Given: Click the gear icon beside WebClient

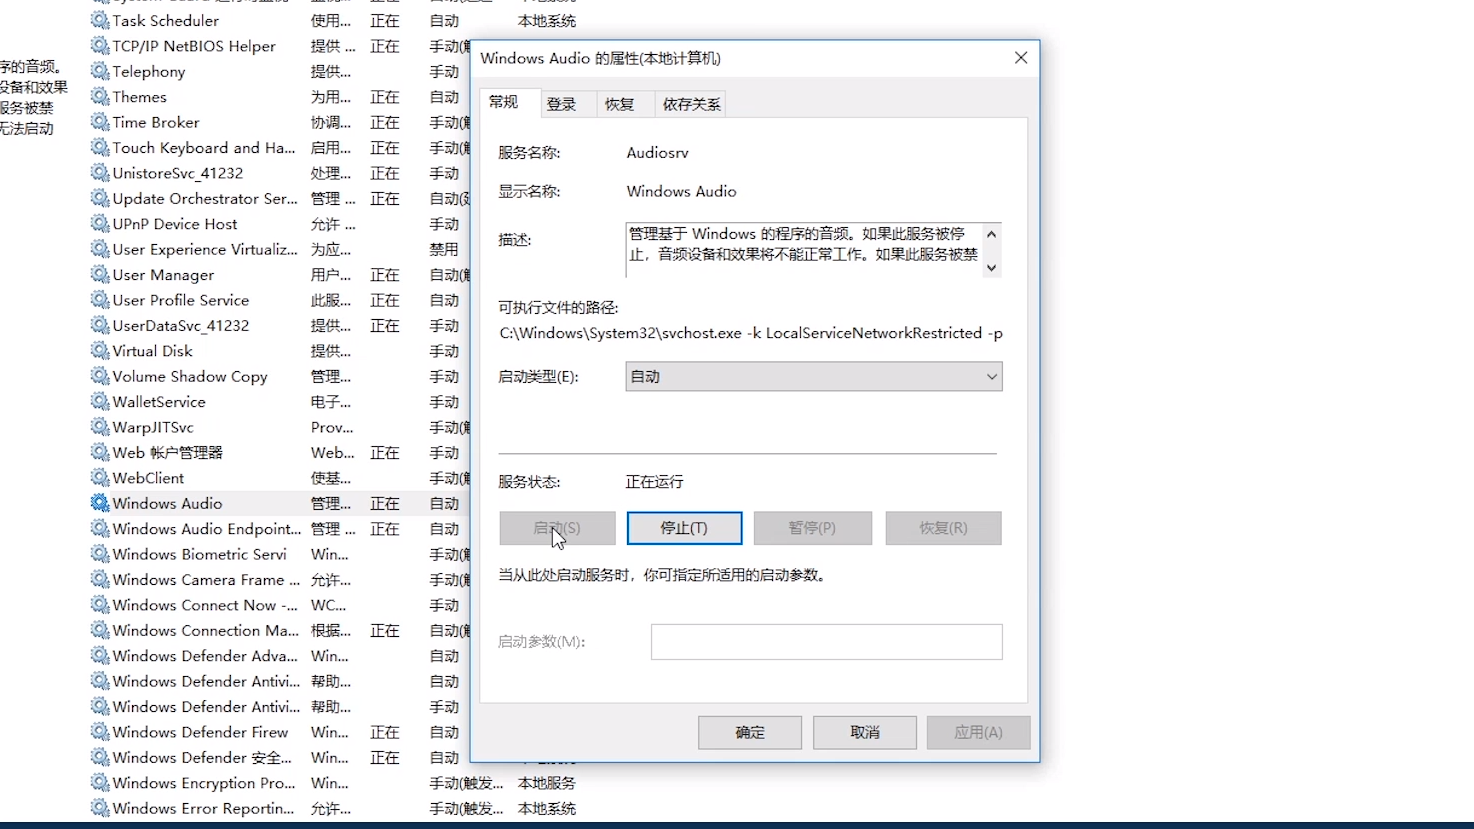Looking at the screenshot, I should [x=100, y=478].
